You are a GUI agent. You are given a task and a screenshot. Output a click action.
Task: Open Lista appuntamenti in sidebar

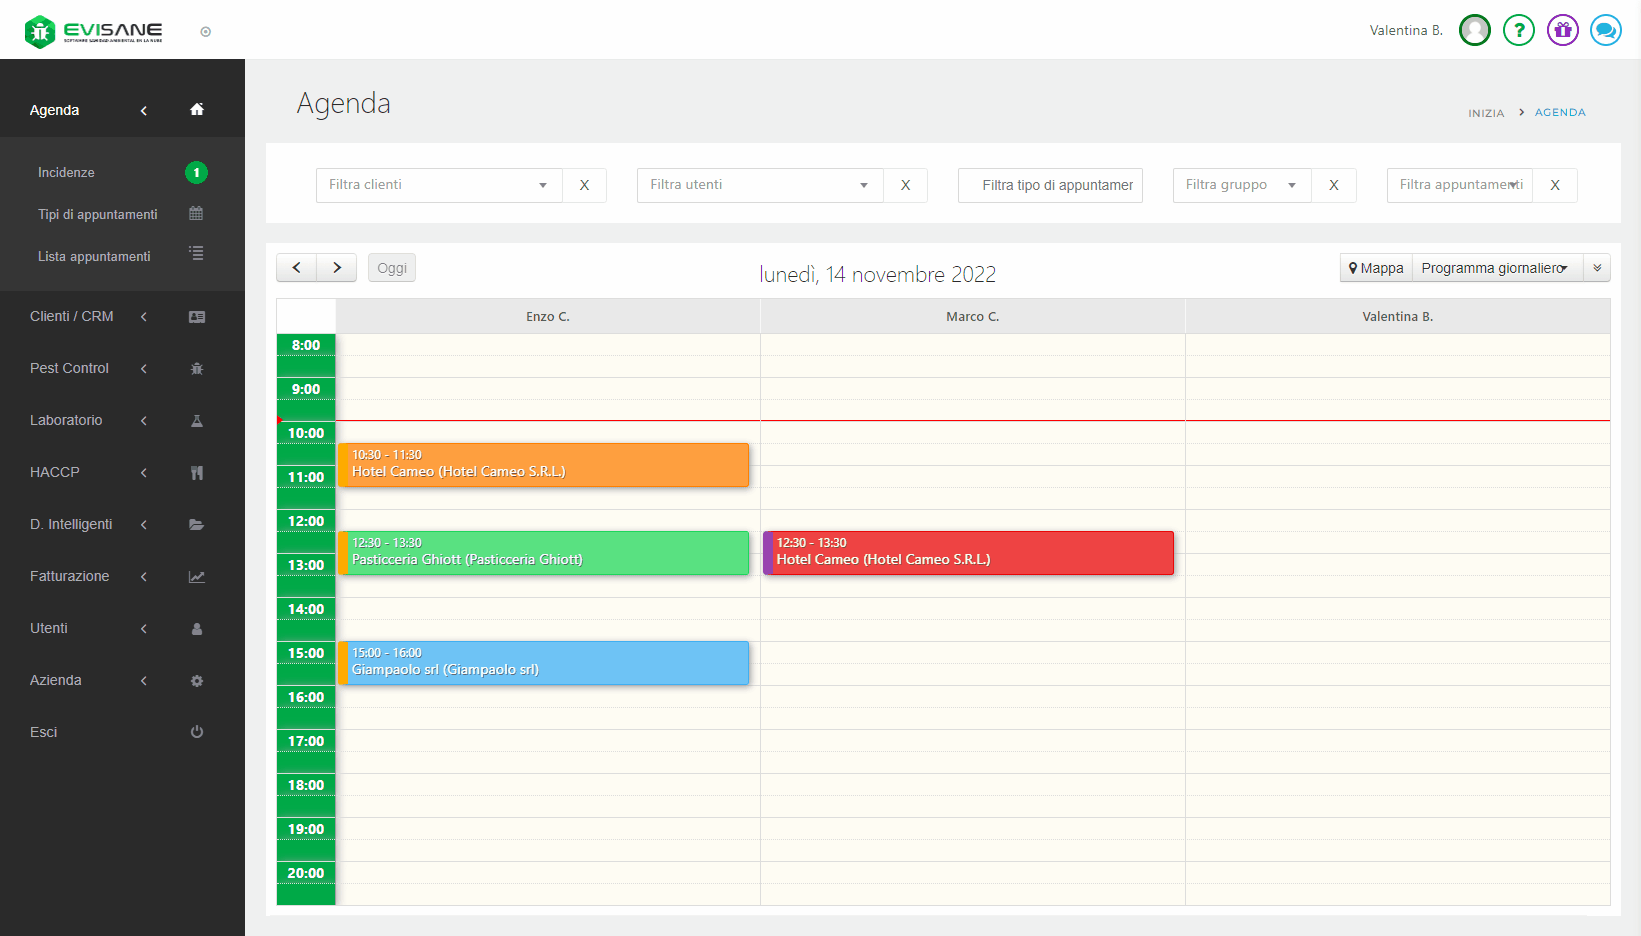[94, 257]
